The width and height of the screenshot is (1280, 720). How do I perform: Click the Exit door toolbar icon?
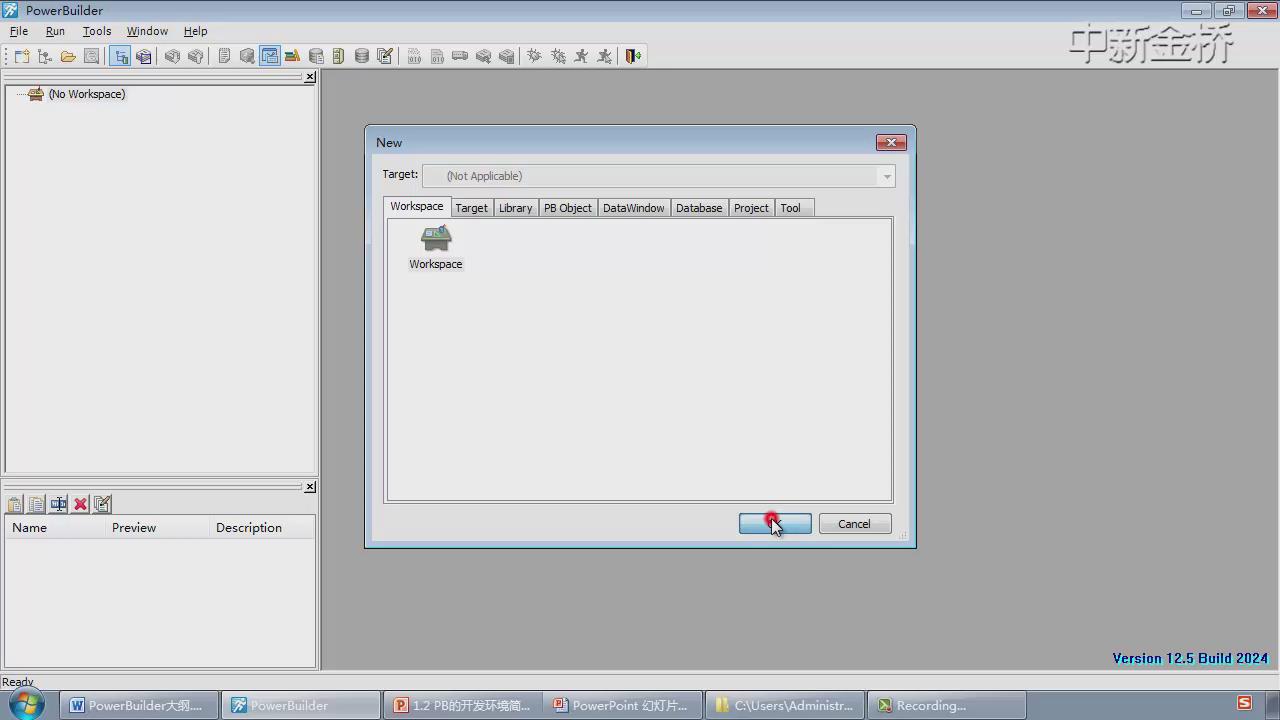point(633,56)
